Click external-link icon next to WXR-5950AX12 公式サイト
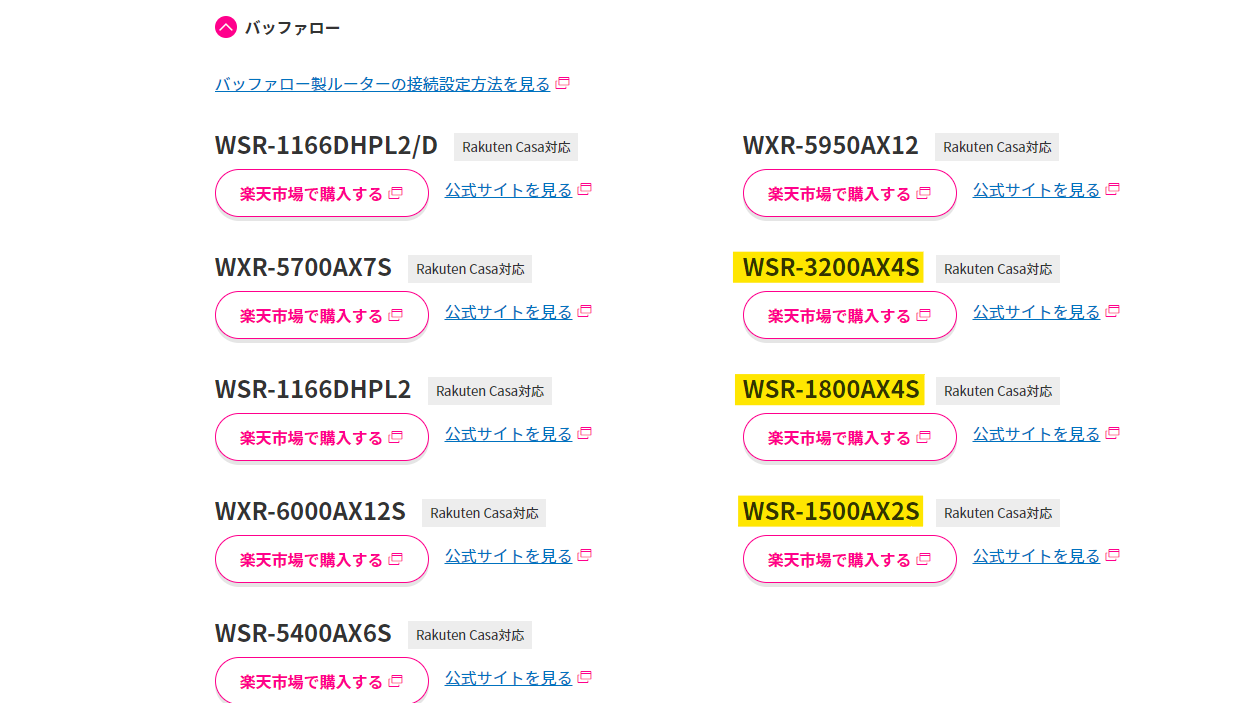This screenshot has height=703, width=1245. 1112,189
